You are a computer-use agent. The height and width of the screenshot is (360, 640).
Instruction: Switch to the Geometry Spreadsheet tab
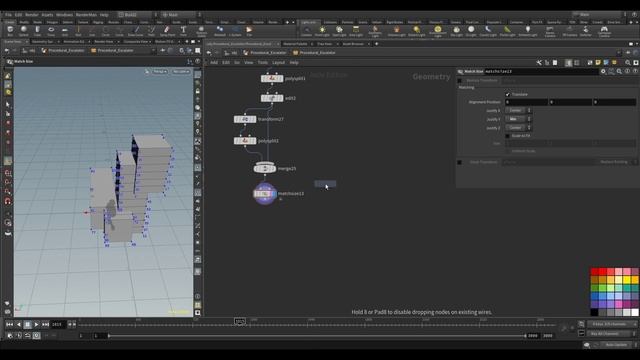tap(42, 42)
